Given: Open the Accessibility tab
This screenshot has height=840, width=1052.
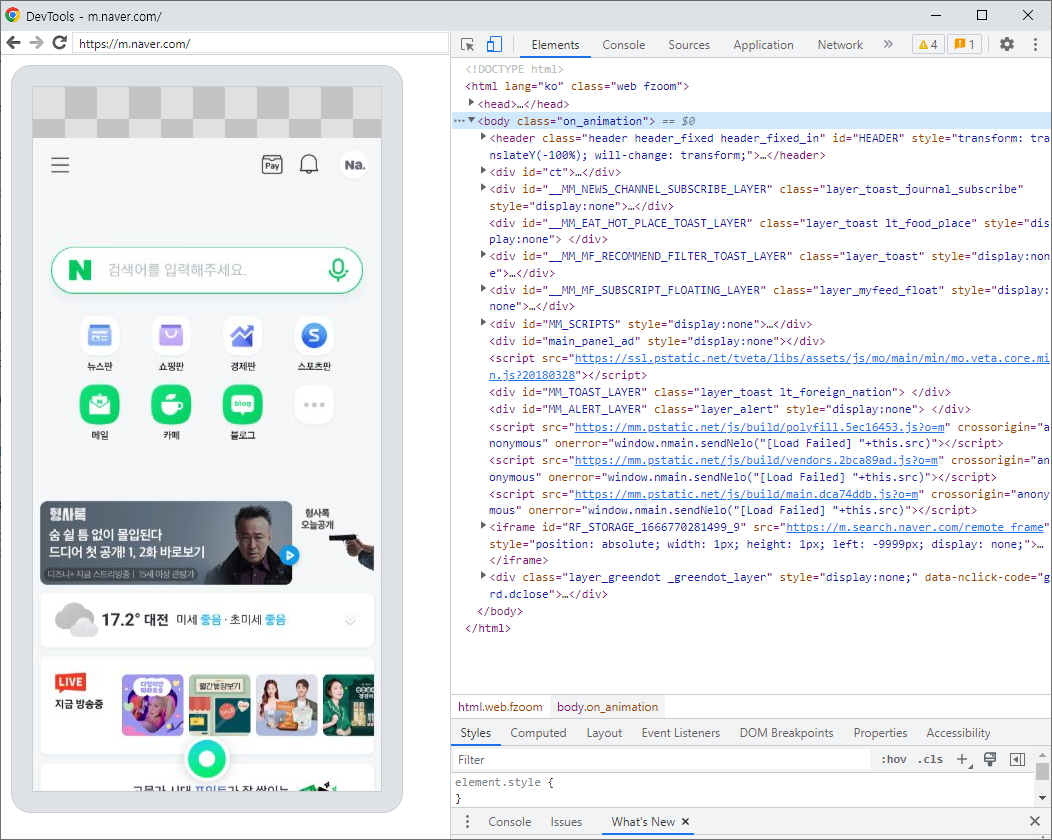Looking at the screenshot, I should tap(958, 733).
